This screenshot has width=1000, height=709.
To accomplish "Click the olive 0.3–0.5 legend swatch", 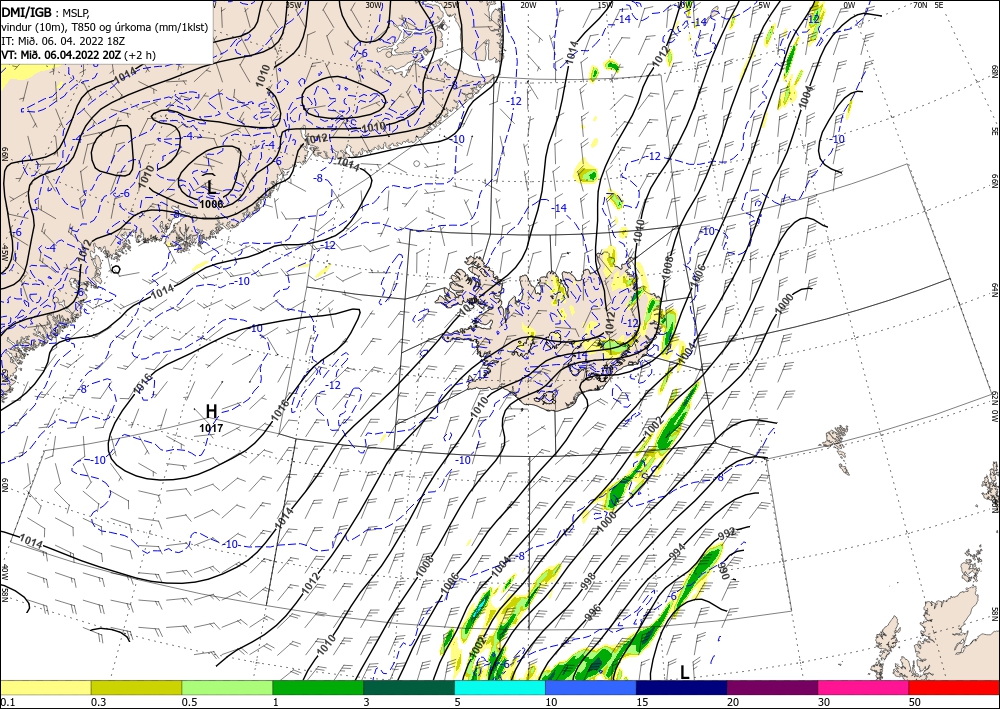I will click(136, 687).
